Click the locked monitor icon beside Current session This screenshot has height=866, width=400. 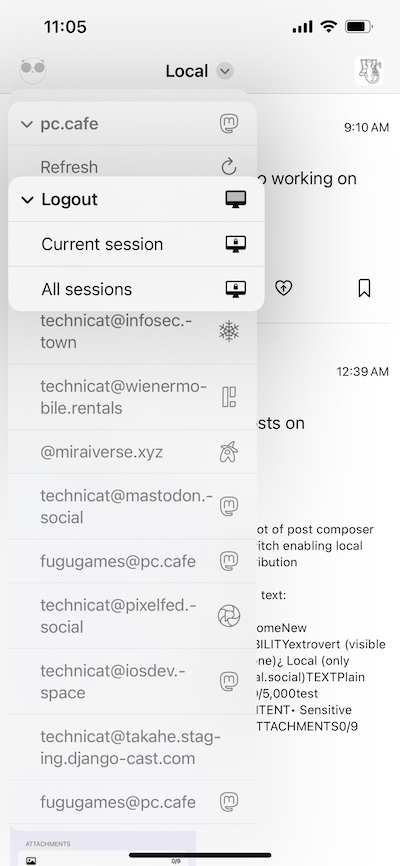[236, 244]
